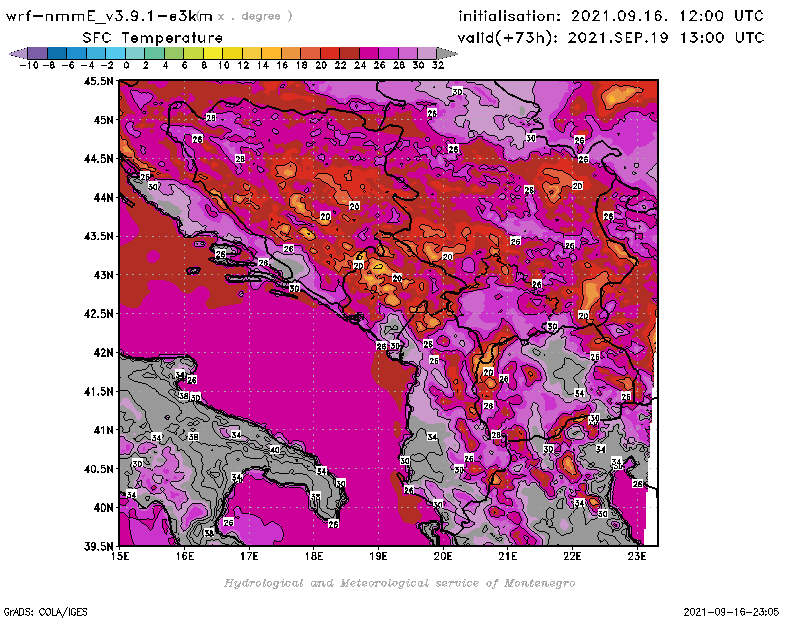This screenshot has height=618, width=800.
Task: Pick the legend swatch between 30 and 32
Action: (427, 53)
